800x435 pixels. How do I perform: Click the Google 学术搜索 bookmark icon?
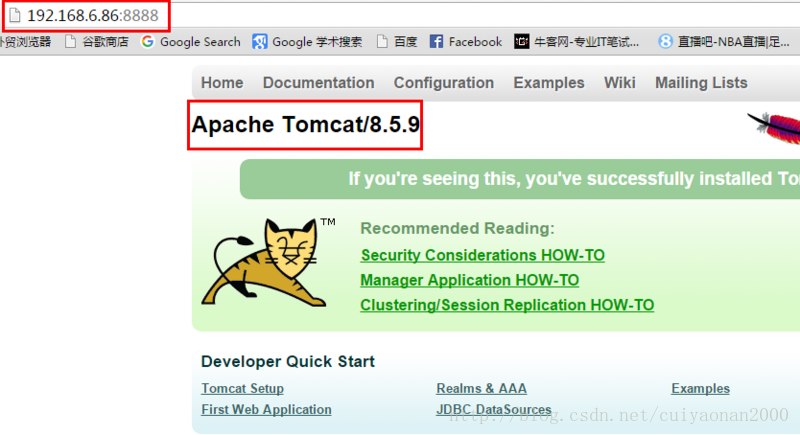tap(260, 42)
